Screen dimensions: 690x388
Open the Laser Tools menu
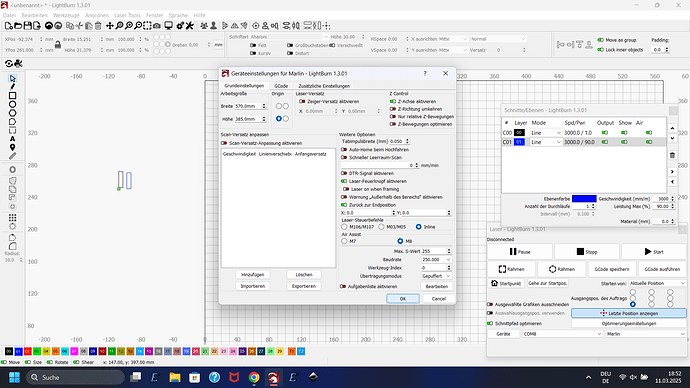pyautogui.click(x=127, y=15)
